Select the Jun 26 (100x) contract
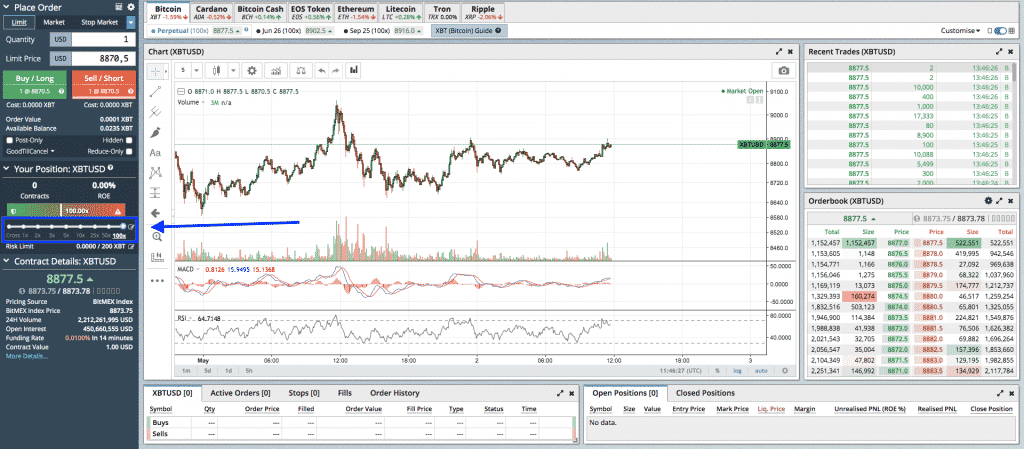This screenshot has width=1024, height=449. 295,31
